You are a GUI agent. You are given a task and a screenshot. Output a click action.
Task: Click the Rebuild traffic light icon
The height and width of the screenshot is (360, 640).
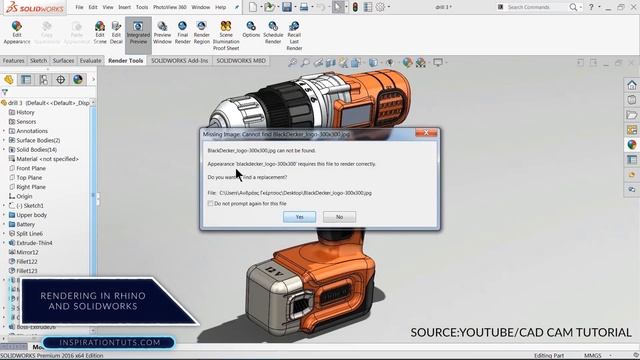click(x=355, y=7)
